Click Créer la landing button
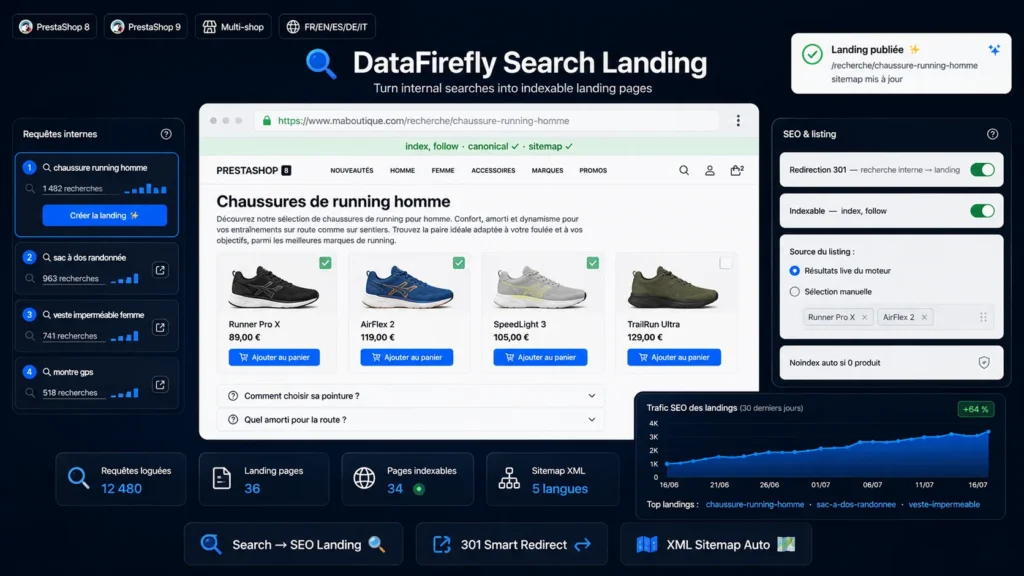The height and width of the screenshot is (576, 1024). [x=104, y=216]
